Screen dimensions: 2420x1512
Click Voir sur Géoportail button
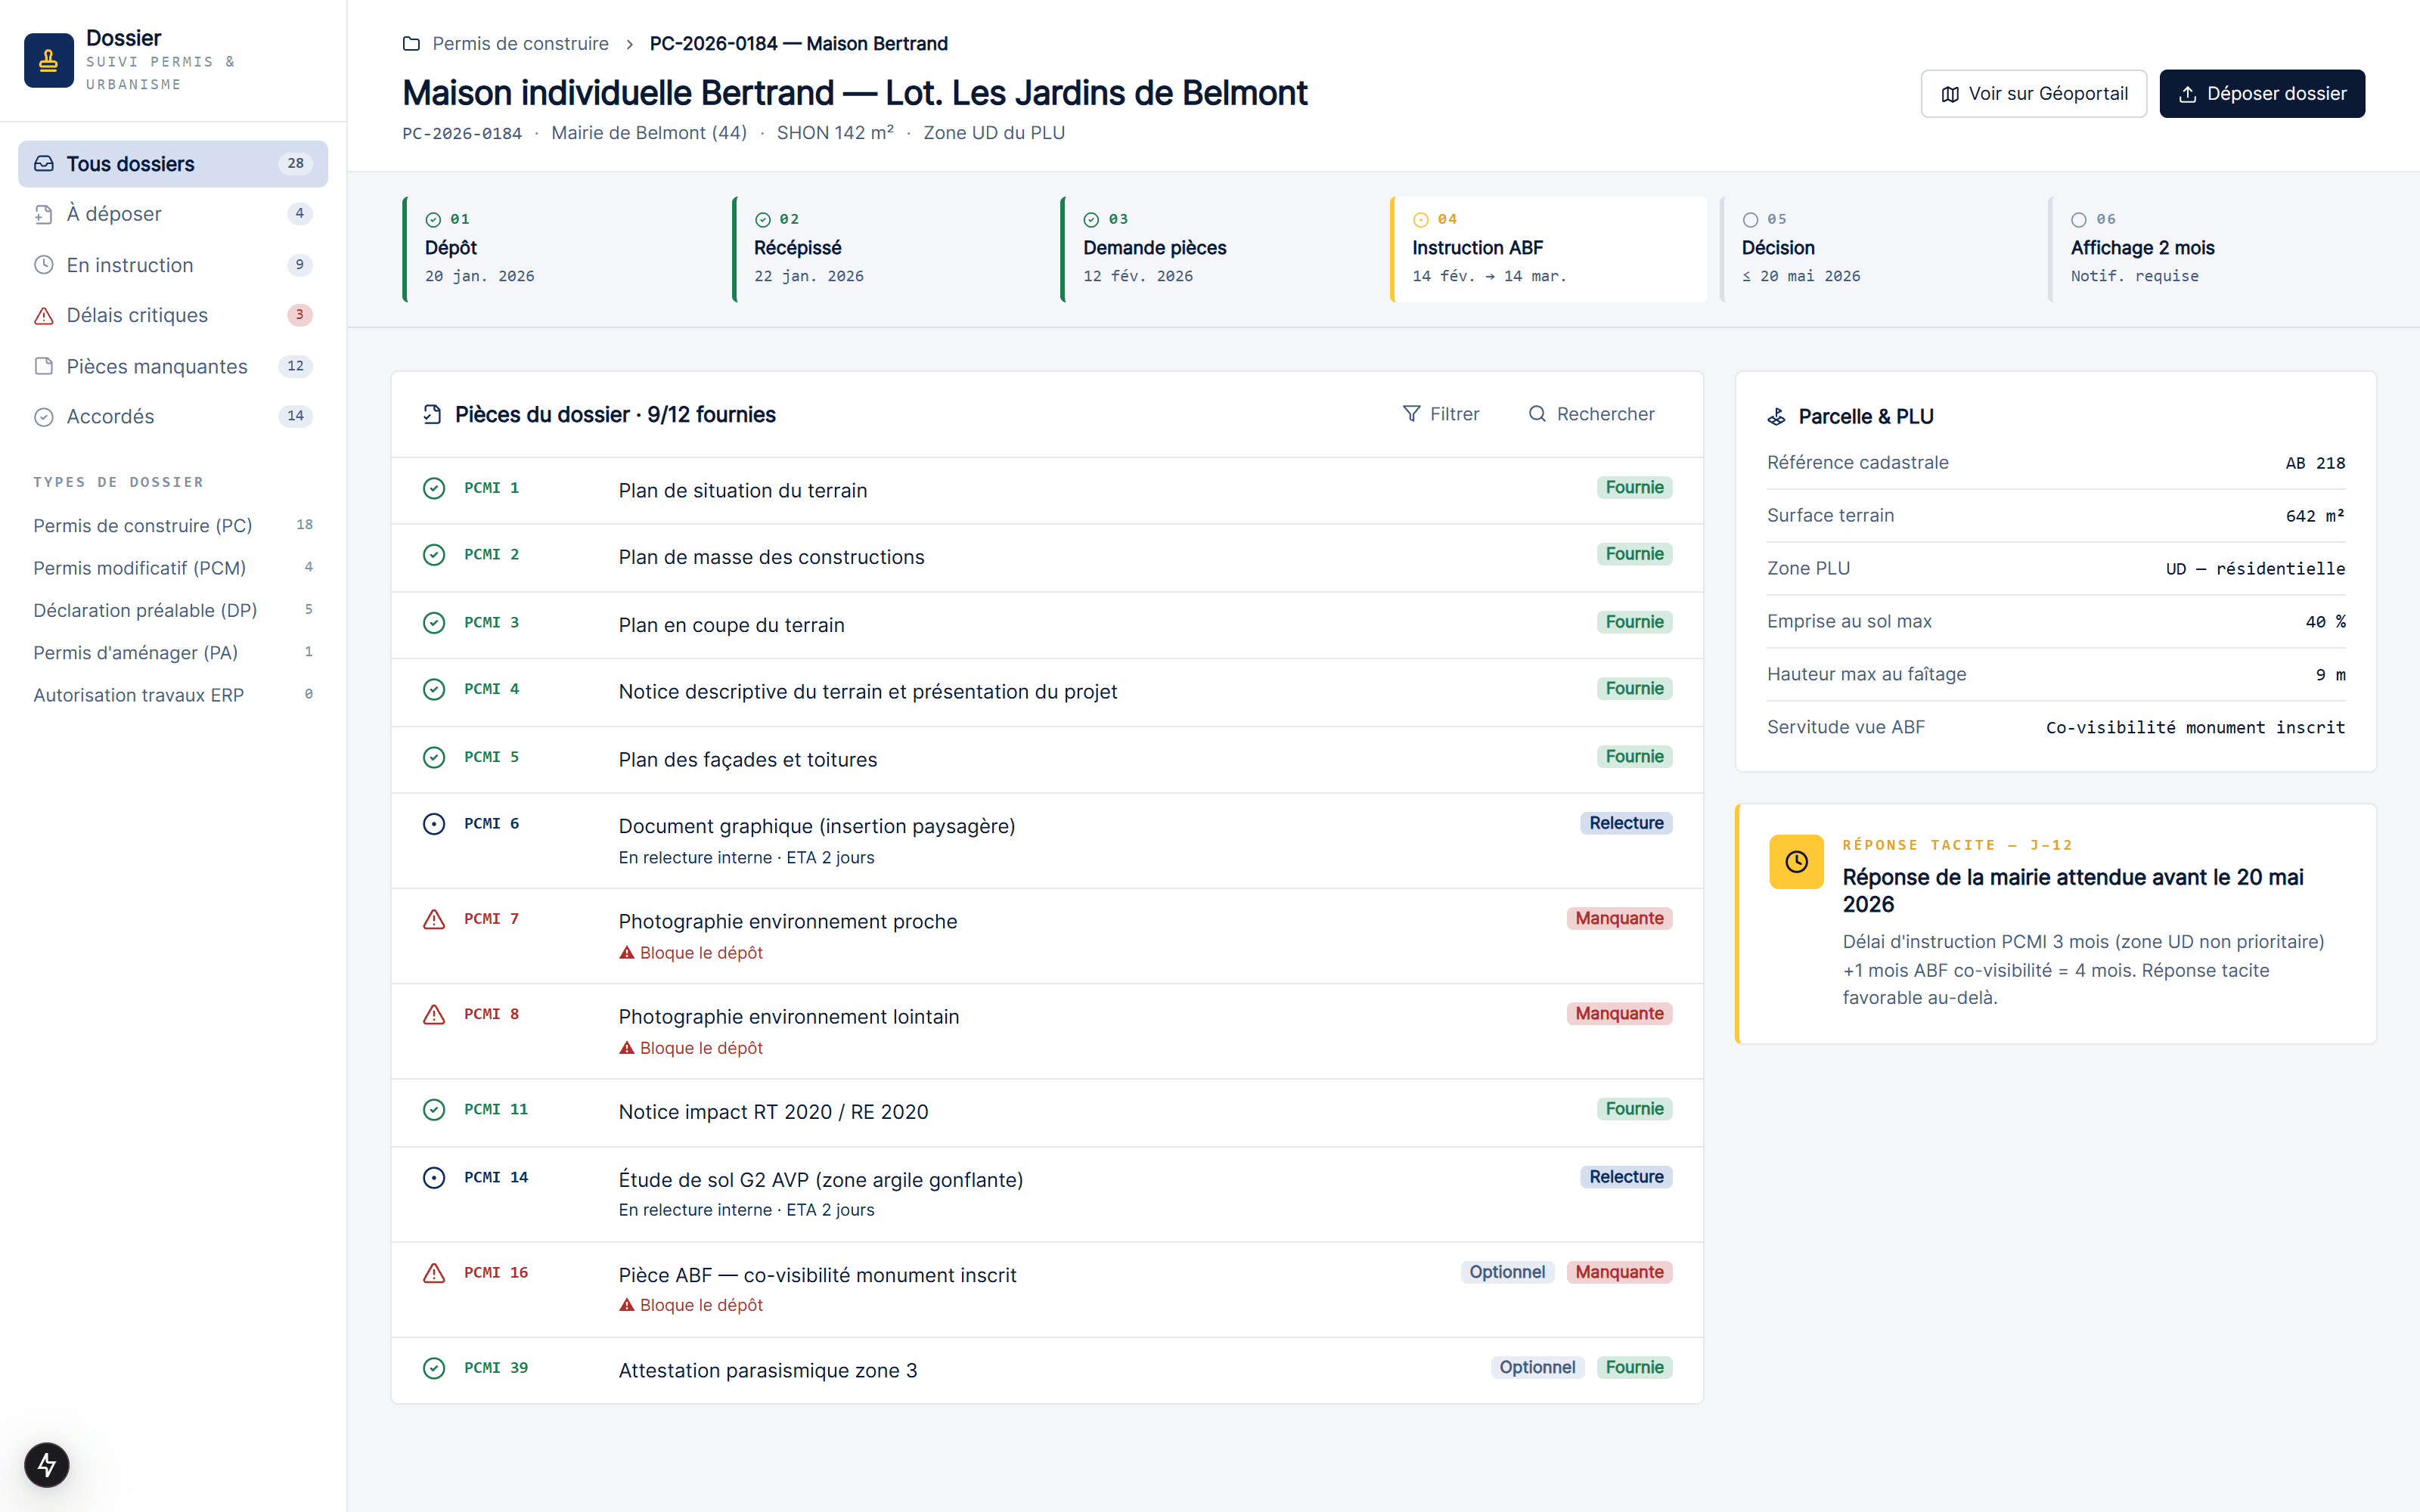pos(2034,94)
